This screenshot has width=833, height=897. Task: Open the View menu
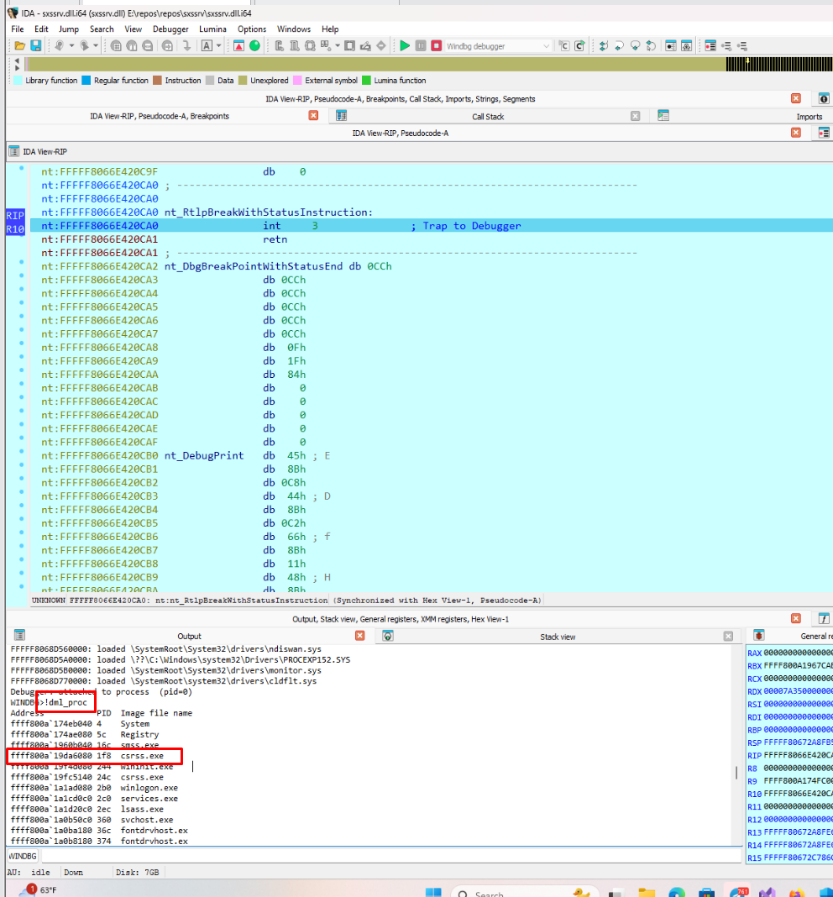click(133, 29)
